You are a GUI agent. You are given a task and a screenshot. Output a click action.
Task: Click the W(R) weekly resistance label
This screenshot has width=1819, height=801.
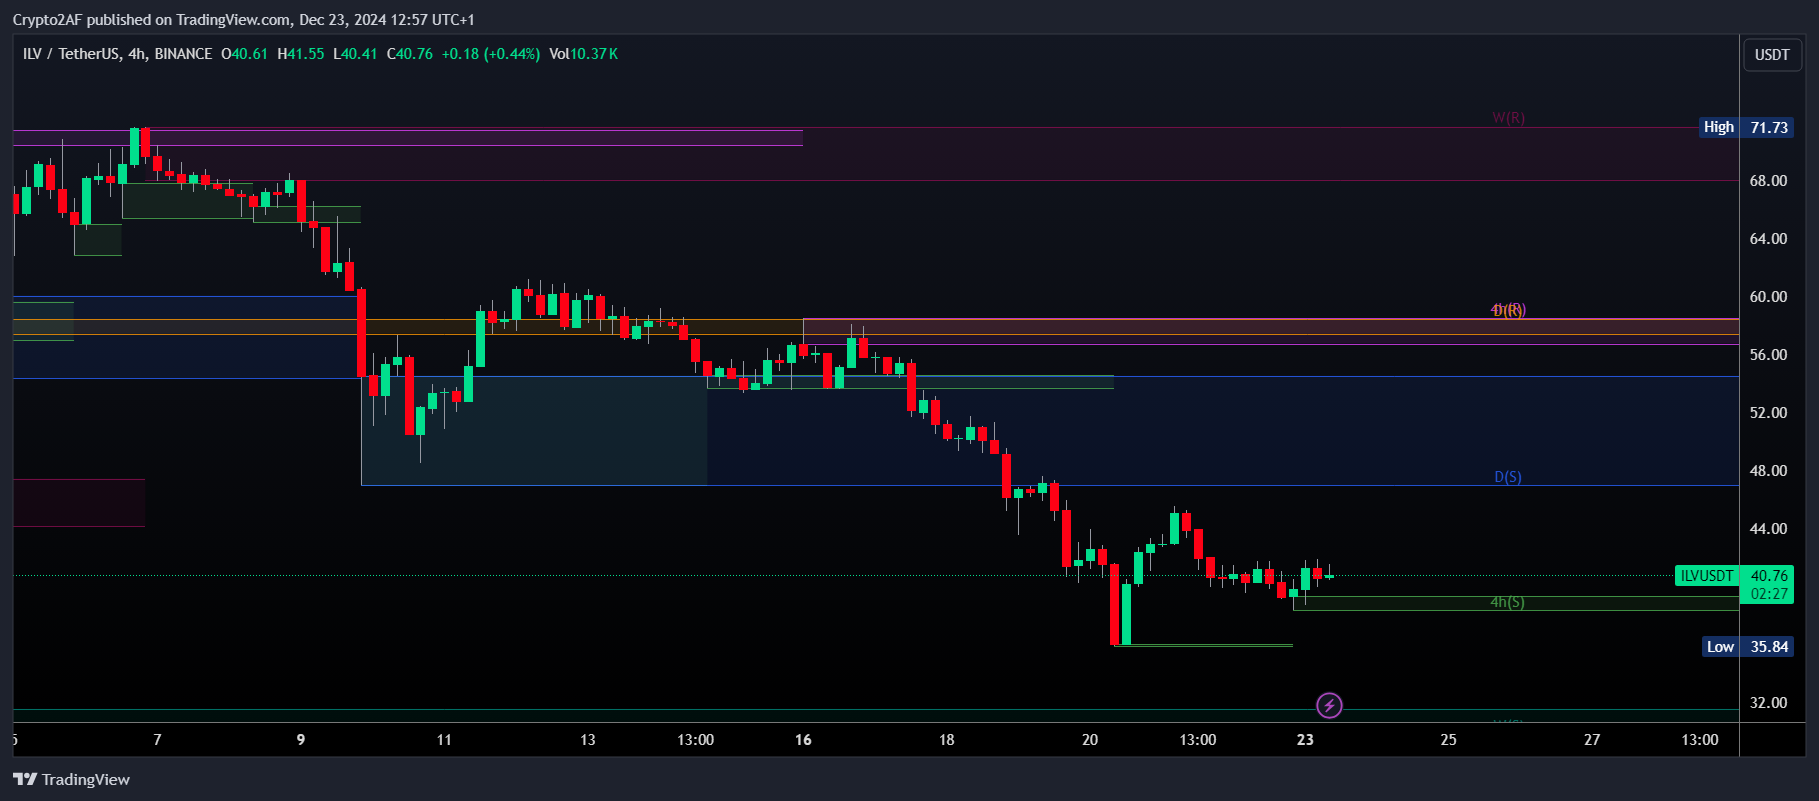[x=1508, y=118]
